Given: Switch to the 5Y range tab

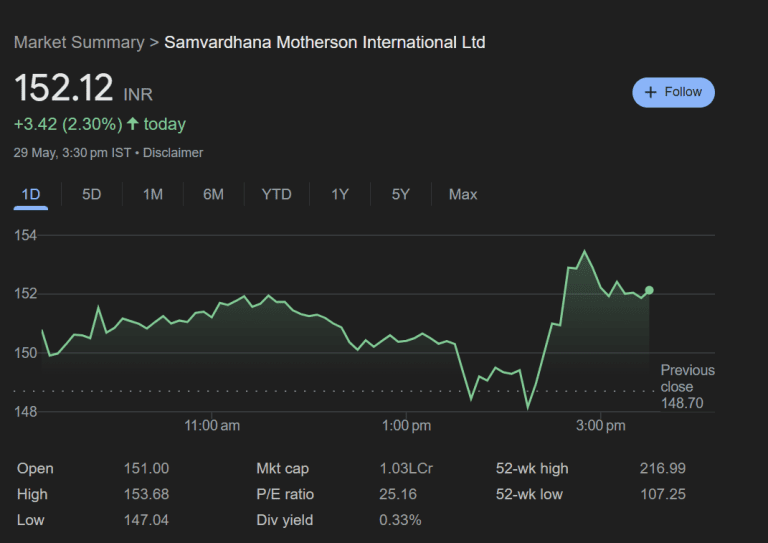Looking at the screenshot, I should click(x=401, y=194).
